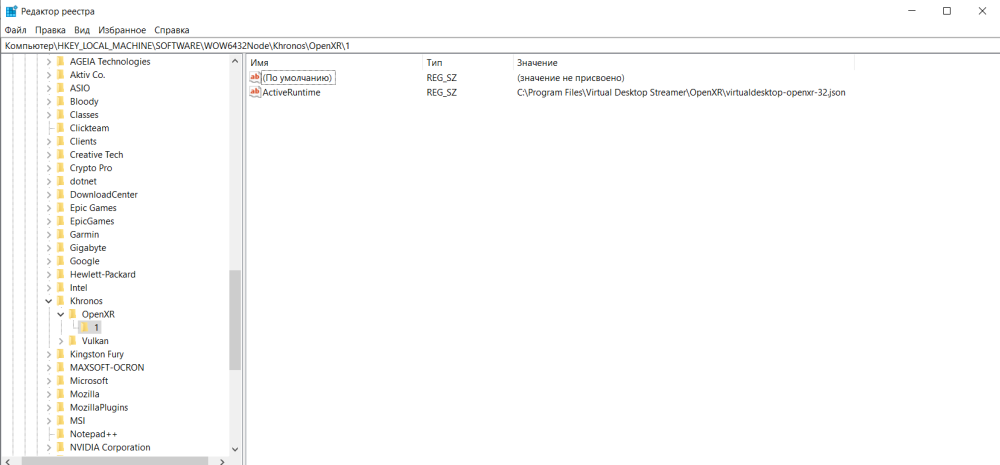Select the Hewlett-Packard folder icon
The height and width of the screenshot is (465, 1000).
click(x=61, y=274)
